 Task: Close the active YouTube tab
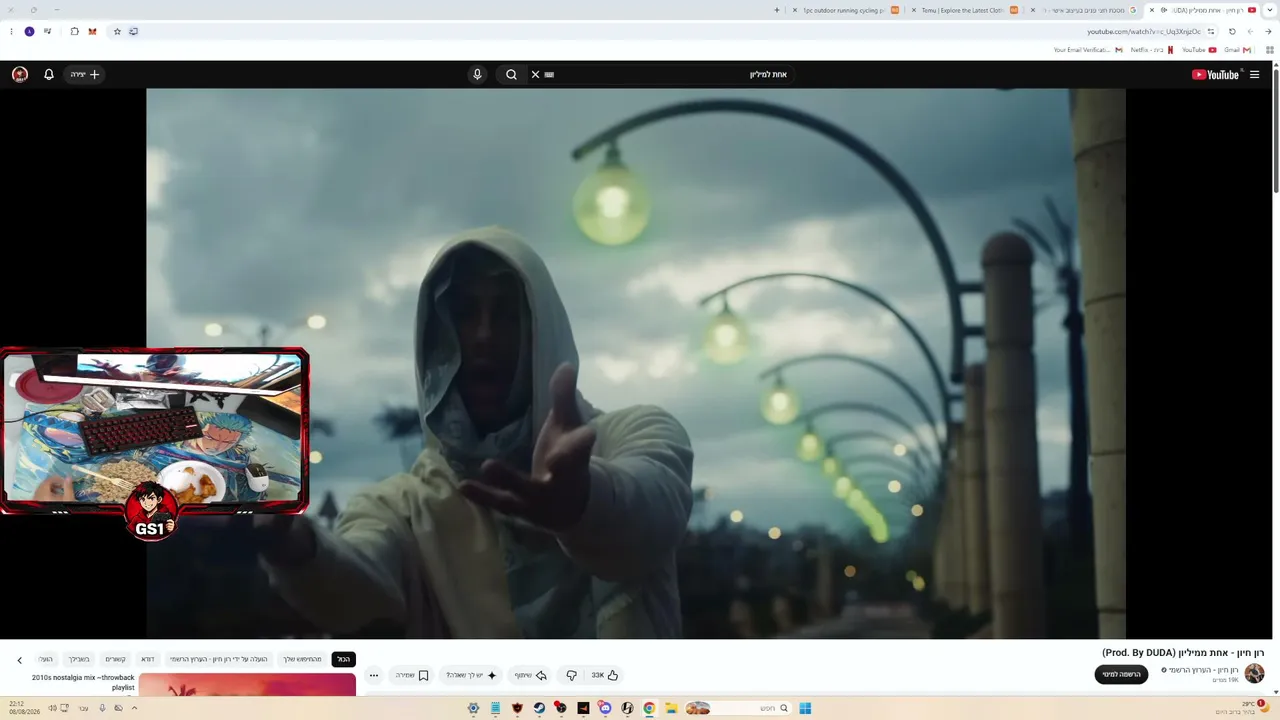click(1152, 10)
